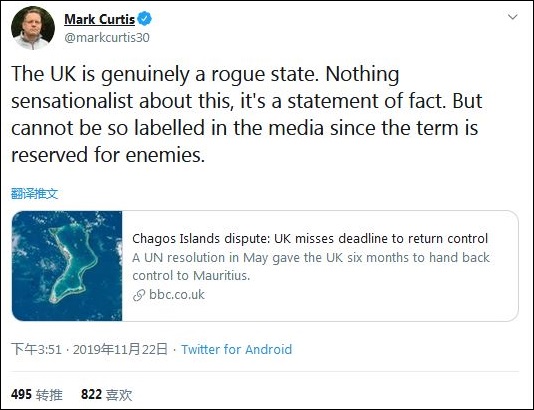Open the Chagos Islands dispute article headline
Screen dimensions: 534x410
310,238
